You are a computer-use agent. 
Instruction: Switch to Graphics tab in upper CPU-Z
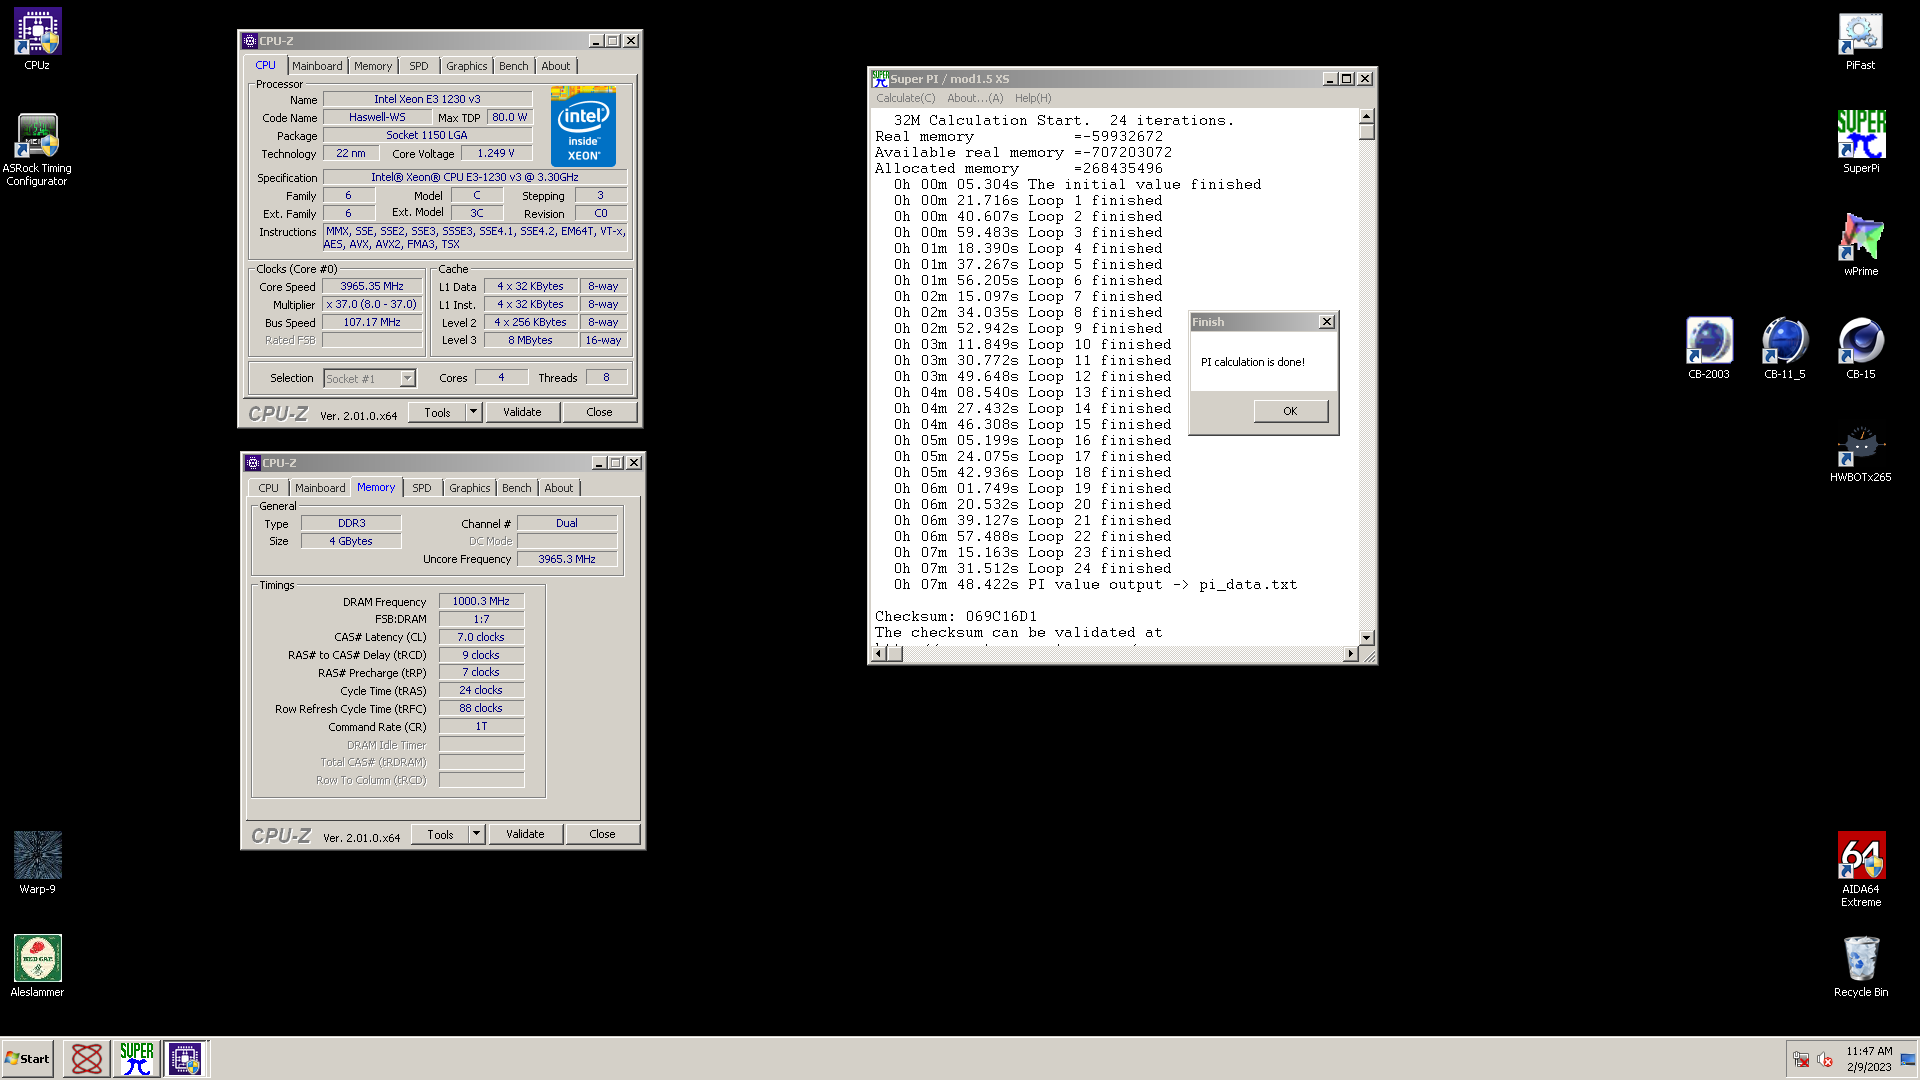[467, 66]
